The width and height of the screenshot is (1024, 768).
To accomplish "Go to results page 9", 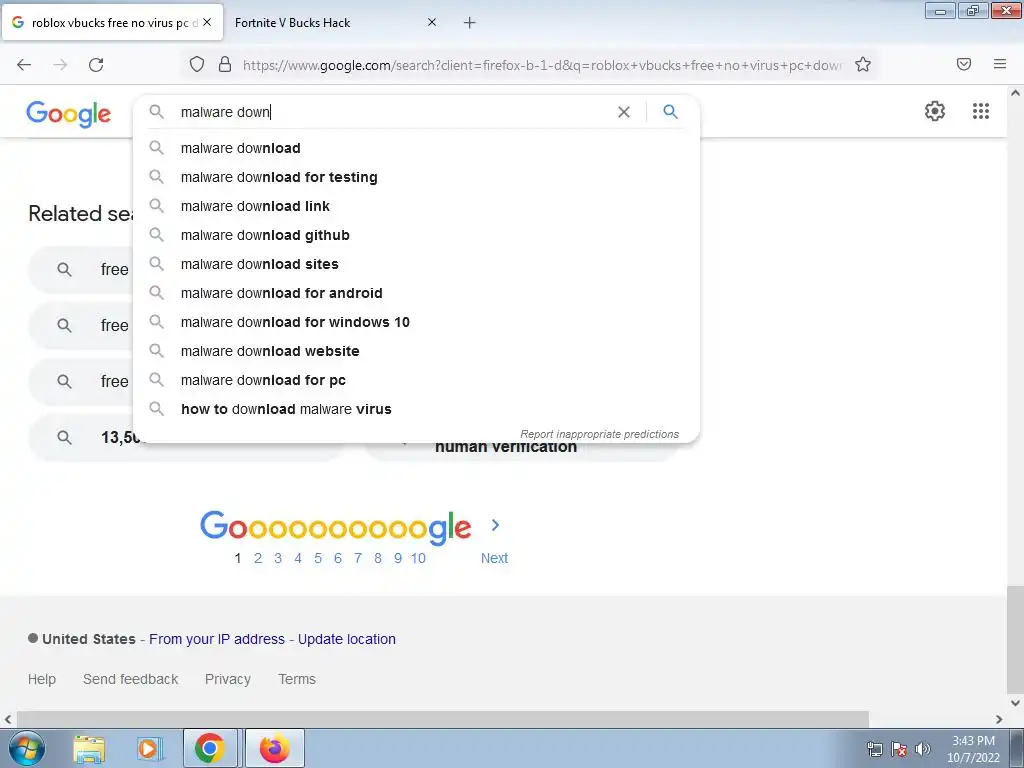I will (398, 558).
